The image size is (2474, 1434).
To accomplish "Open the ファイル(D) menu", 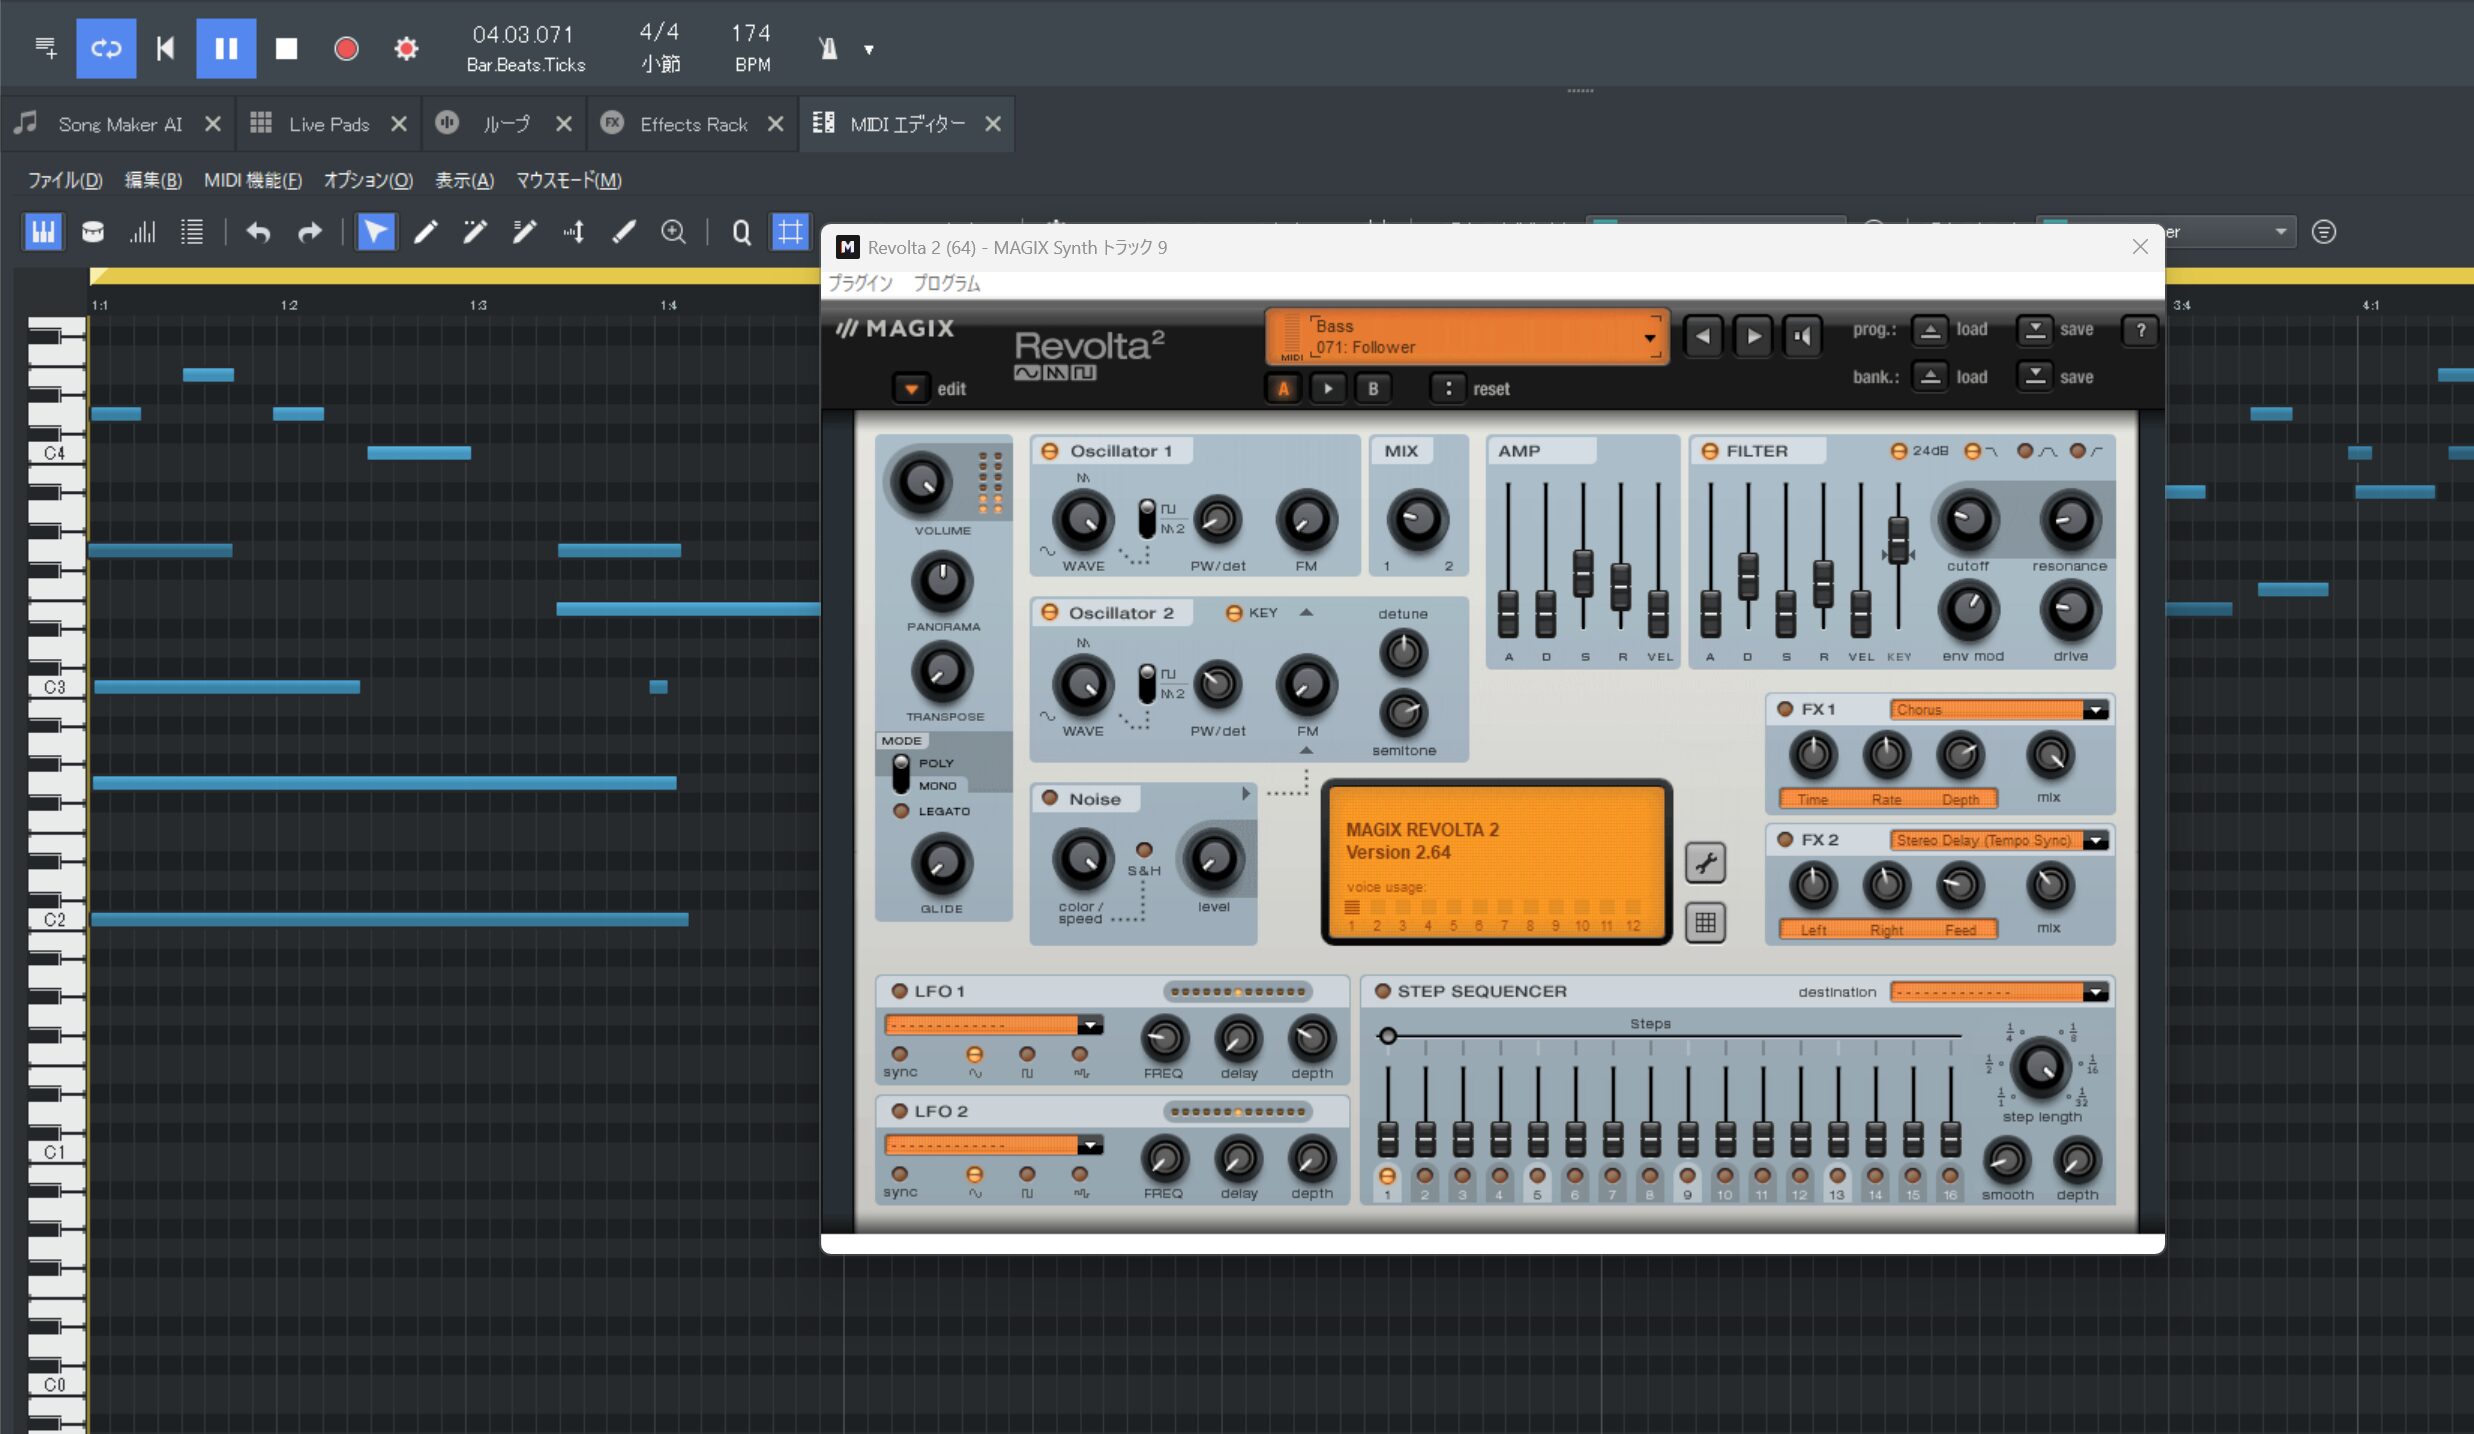I will point(65,180).
